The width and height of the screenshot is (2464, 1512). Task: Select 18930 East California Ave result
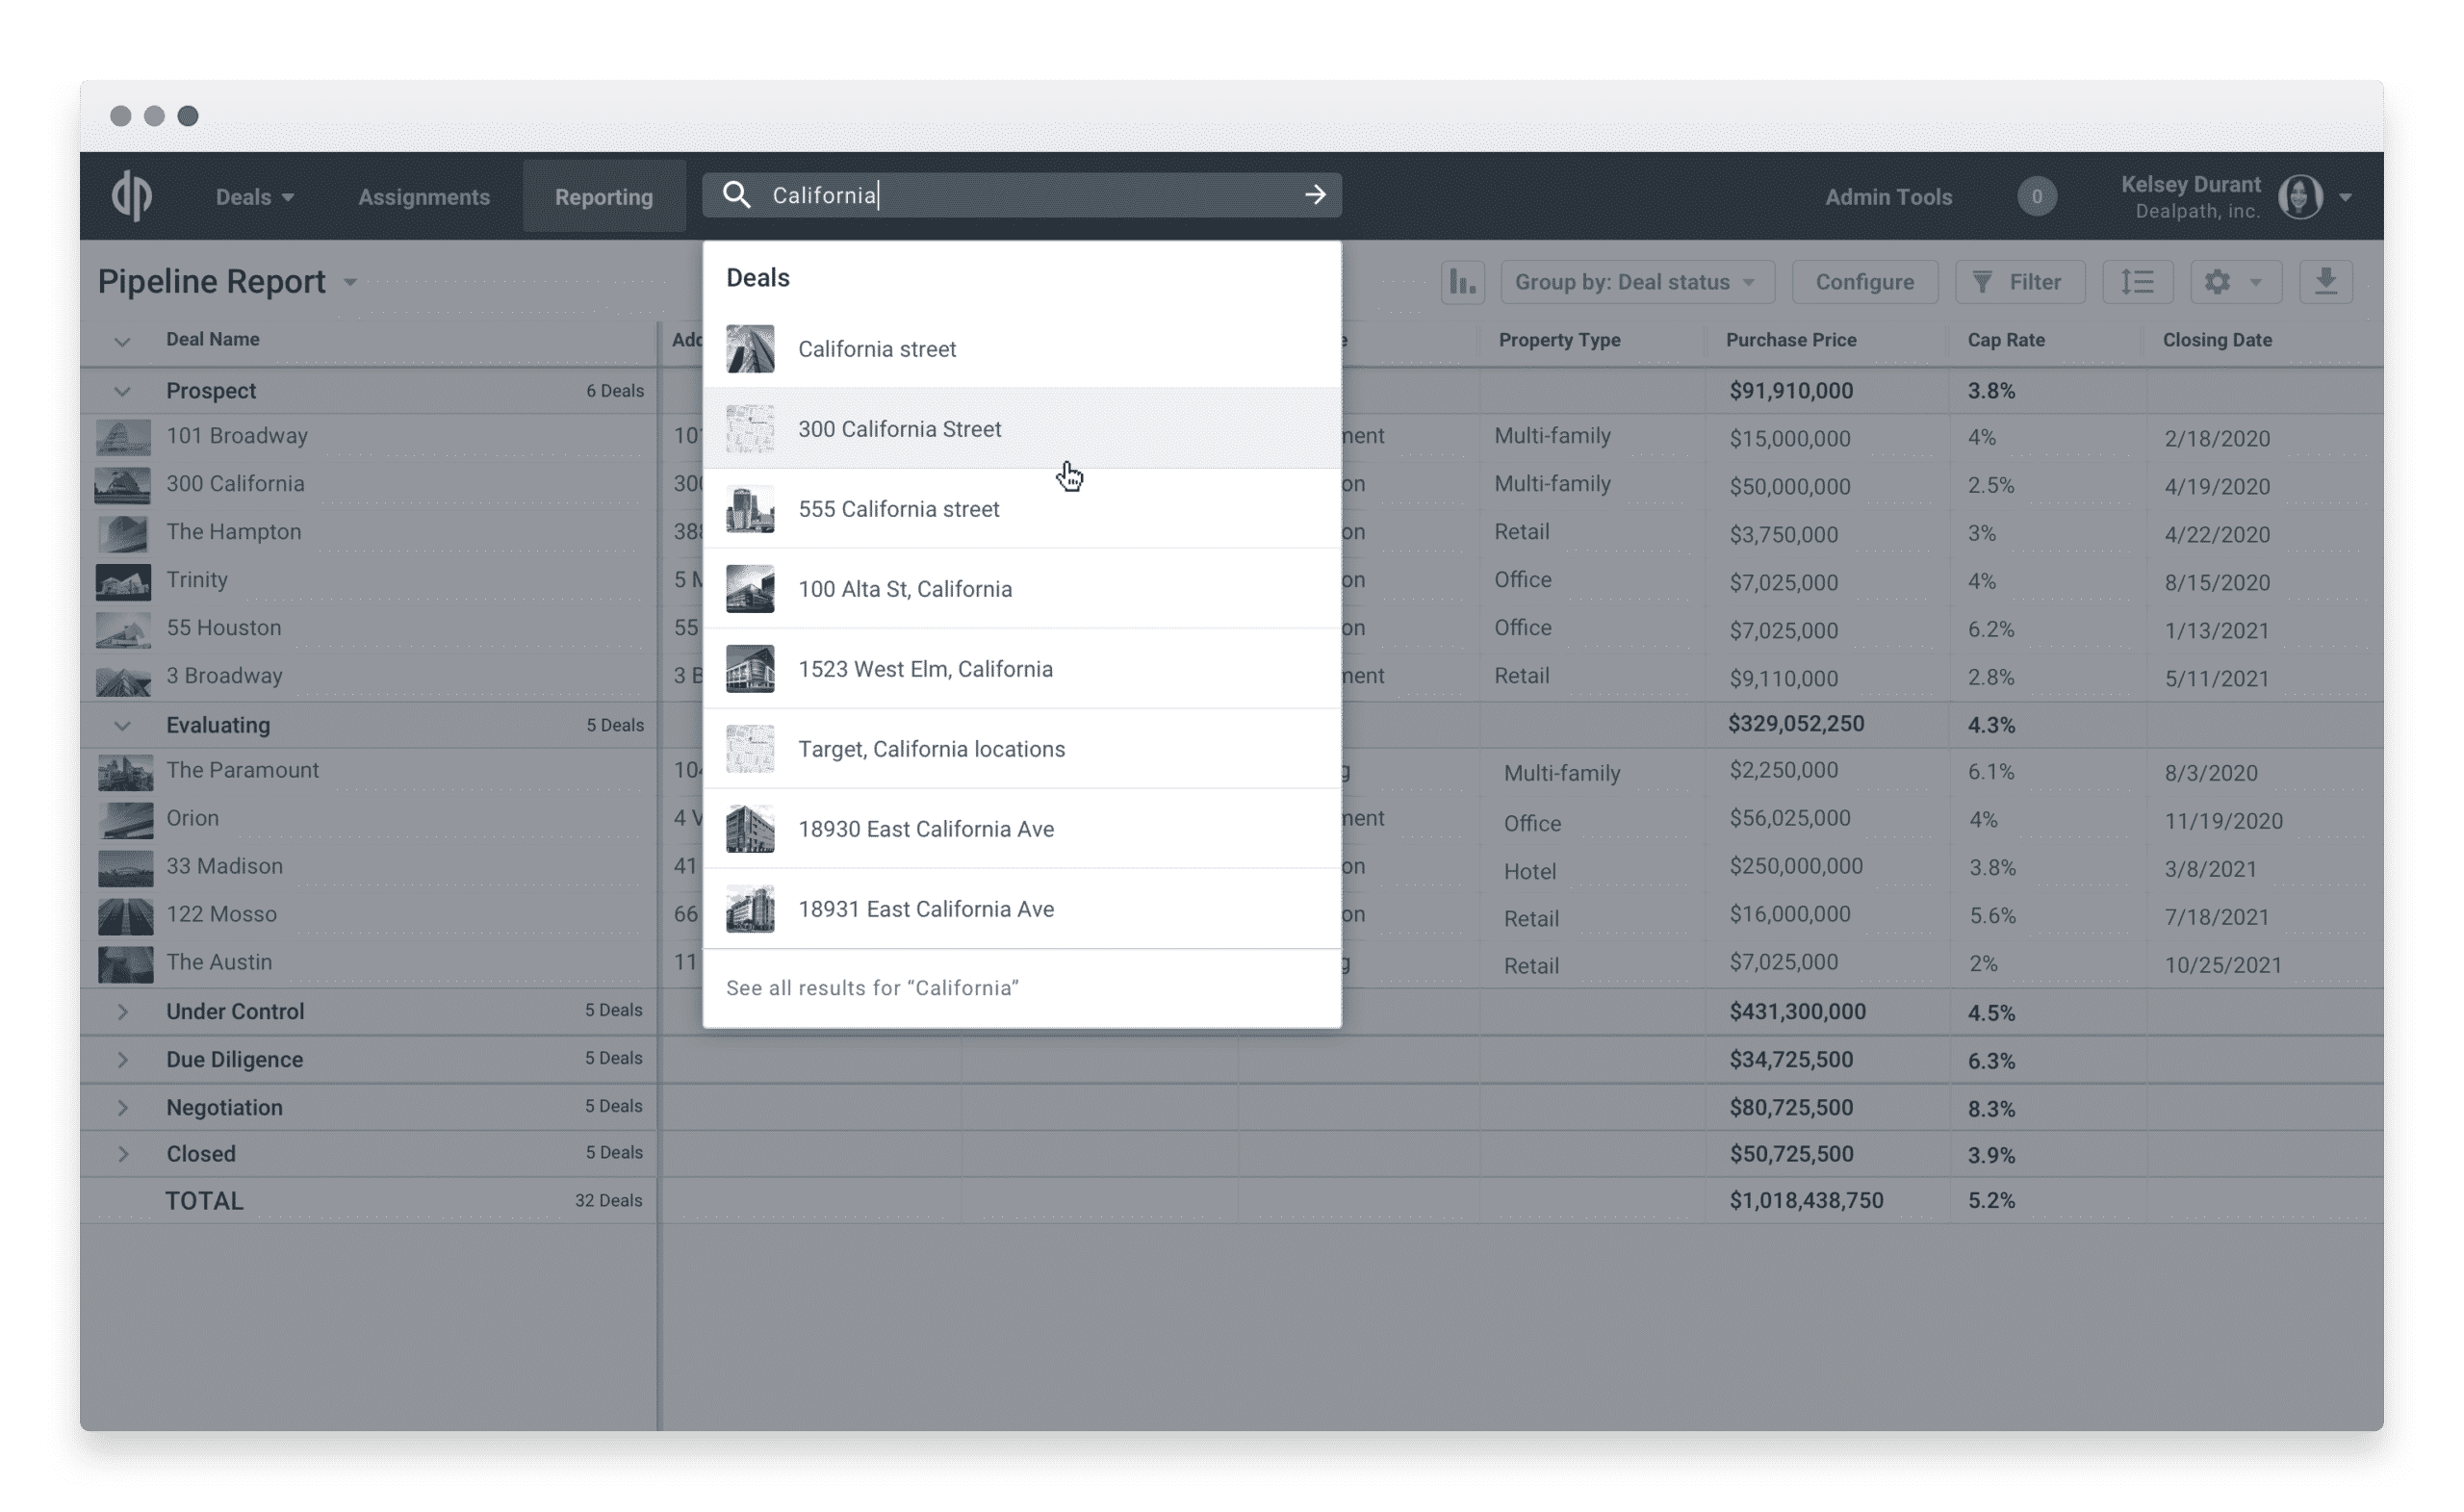coord(1022,829)
